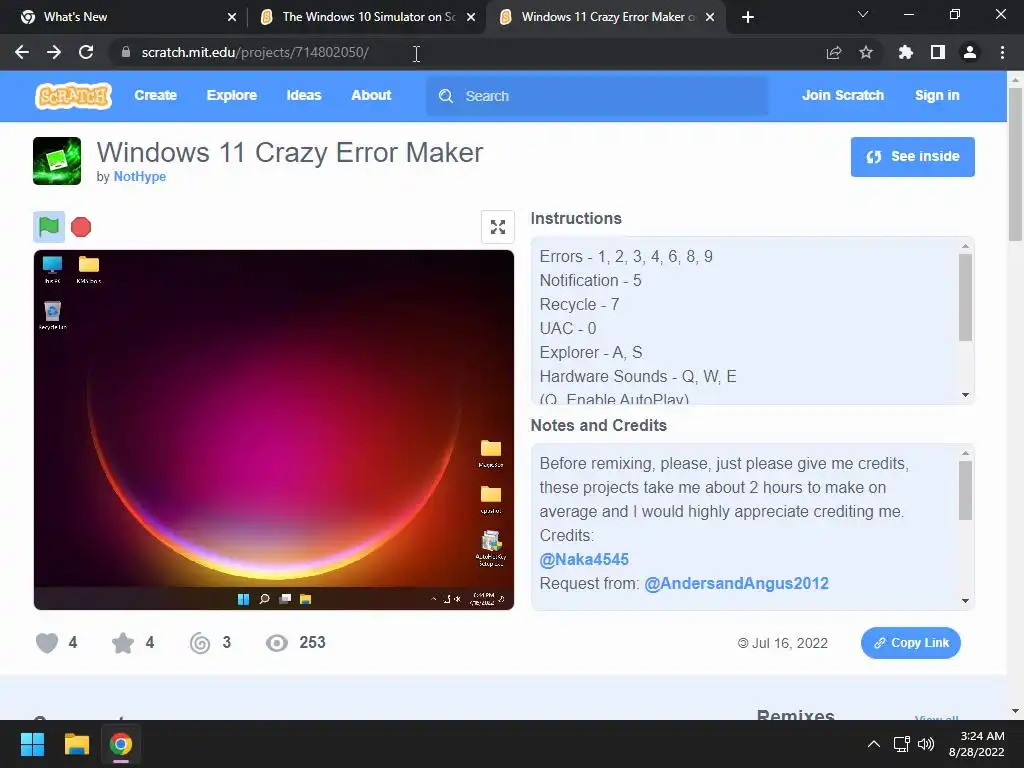Click Notes and Credits scrollbar thumb
1024x768 pixels.
pos(965,490)
